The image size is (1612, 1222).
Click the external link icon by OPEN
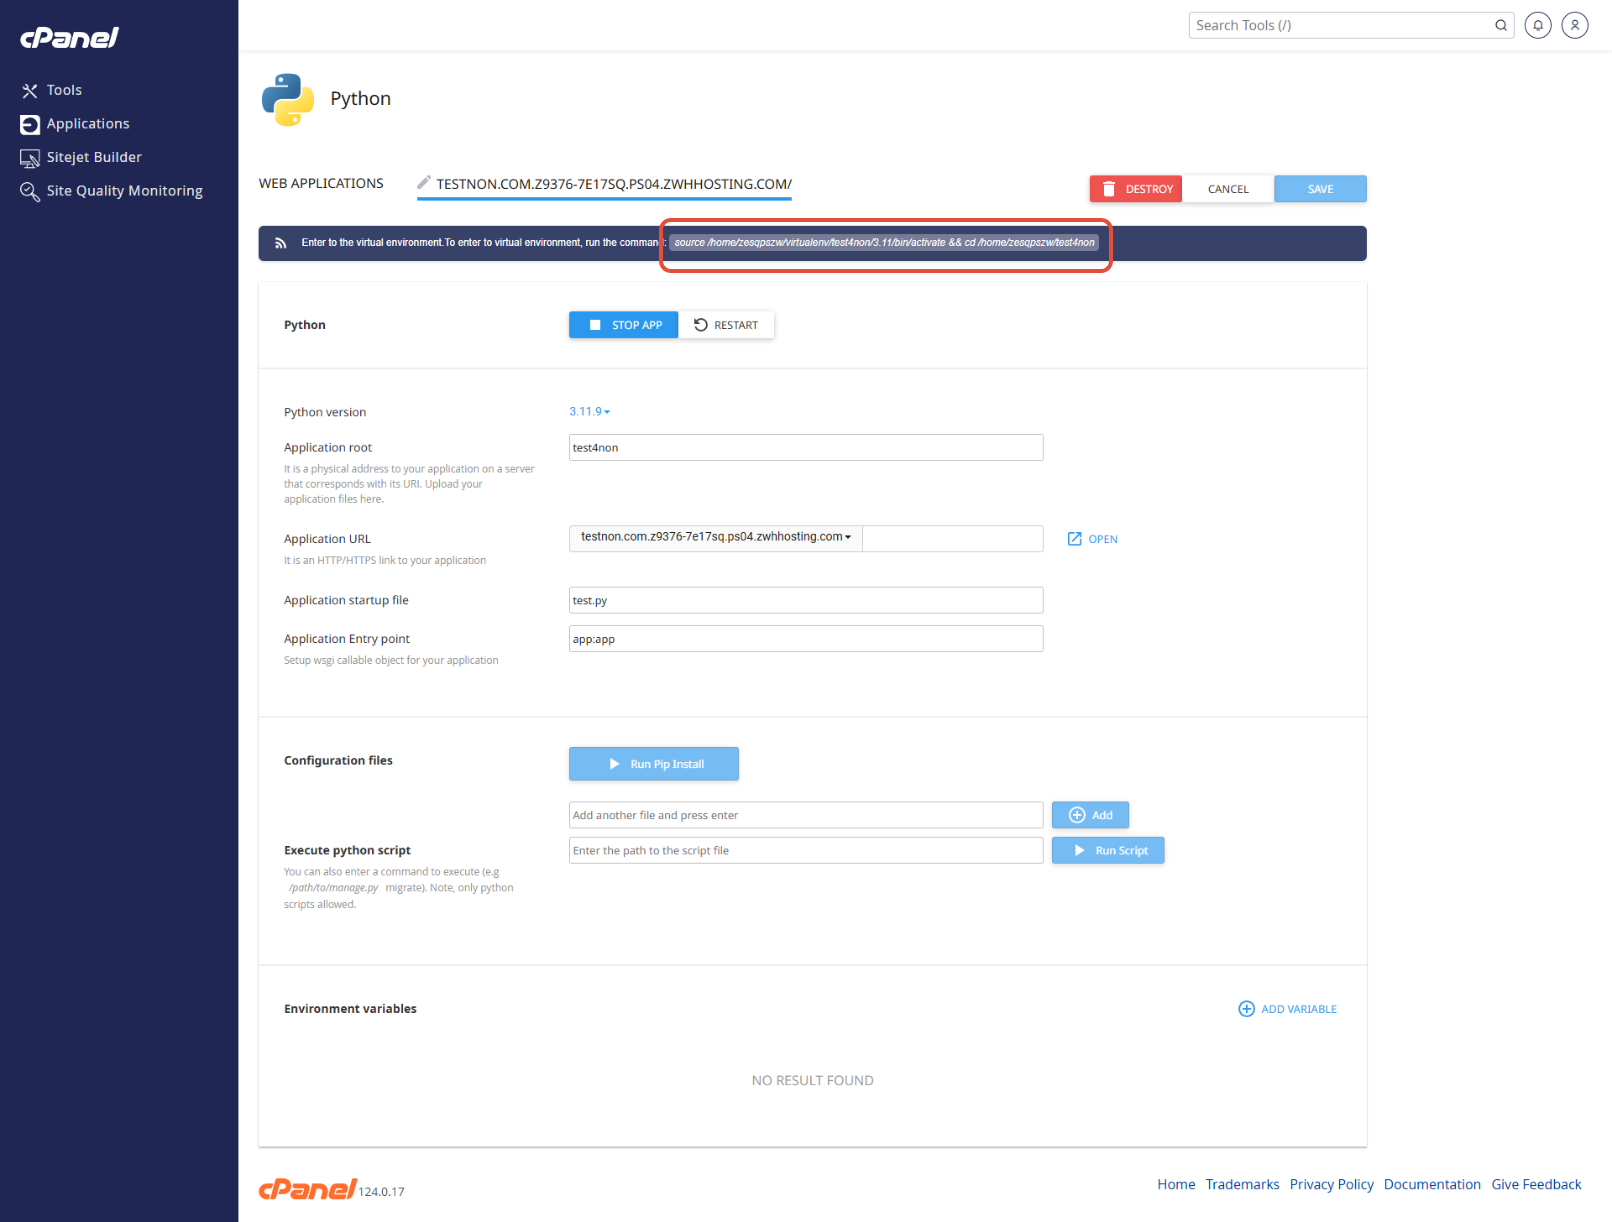click(1075, 539)
